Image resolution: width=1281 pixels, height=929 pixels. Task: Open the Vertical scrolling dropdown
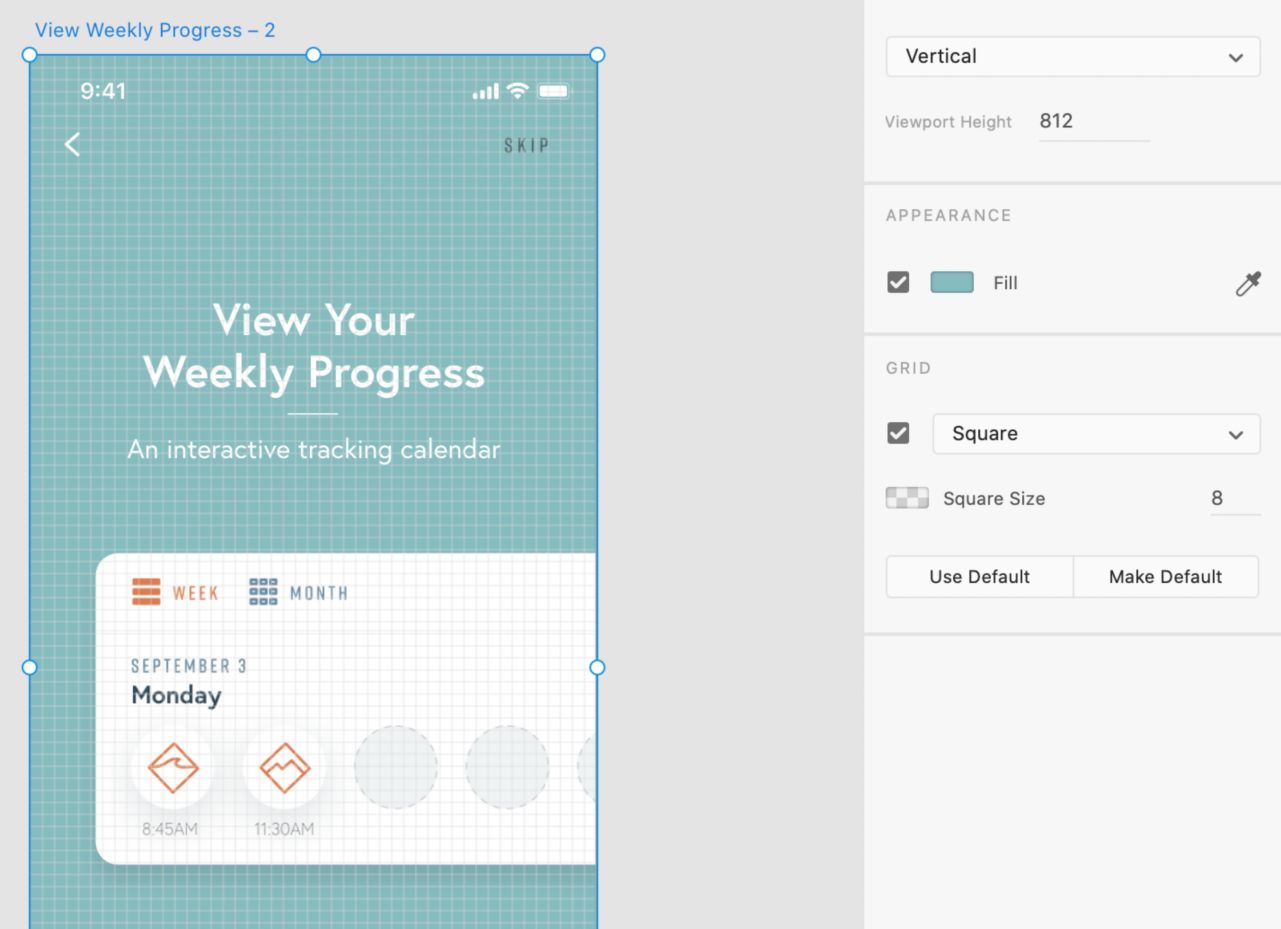coord(1073,57)
